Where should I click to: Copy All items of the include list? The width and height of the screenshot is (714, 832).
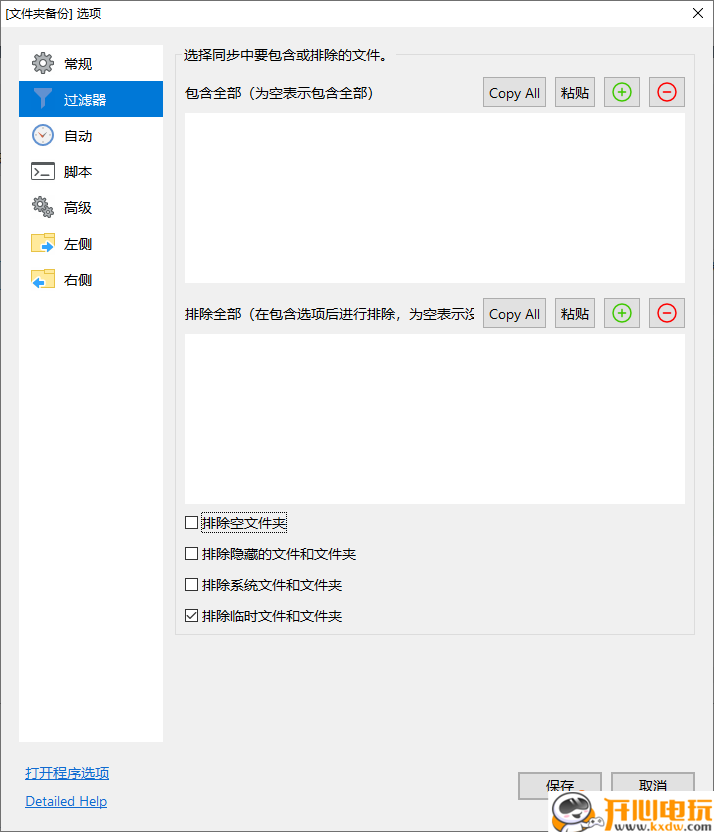click(x=514, y=92)
